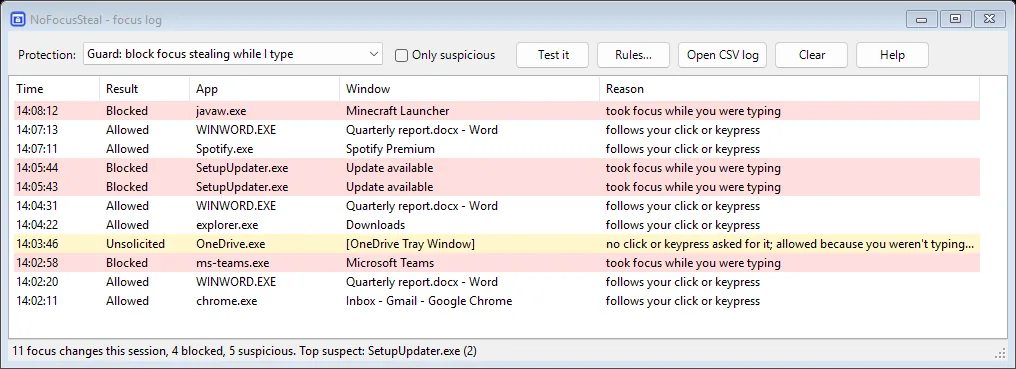Clear the focus log
This screenshot has width=1016, height=369.
[x=811, y=55]
